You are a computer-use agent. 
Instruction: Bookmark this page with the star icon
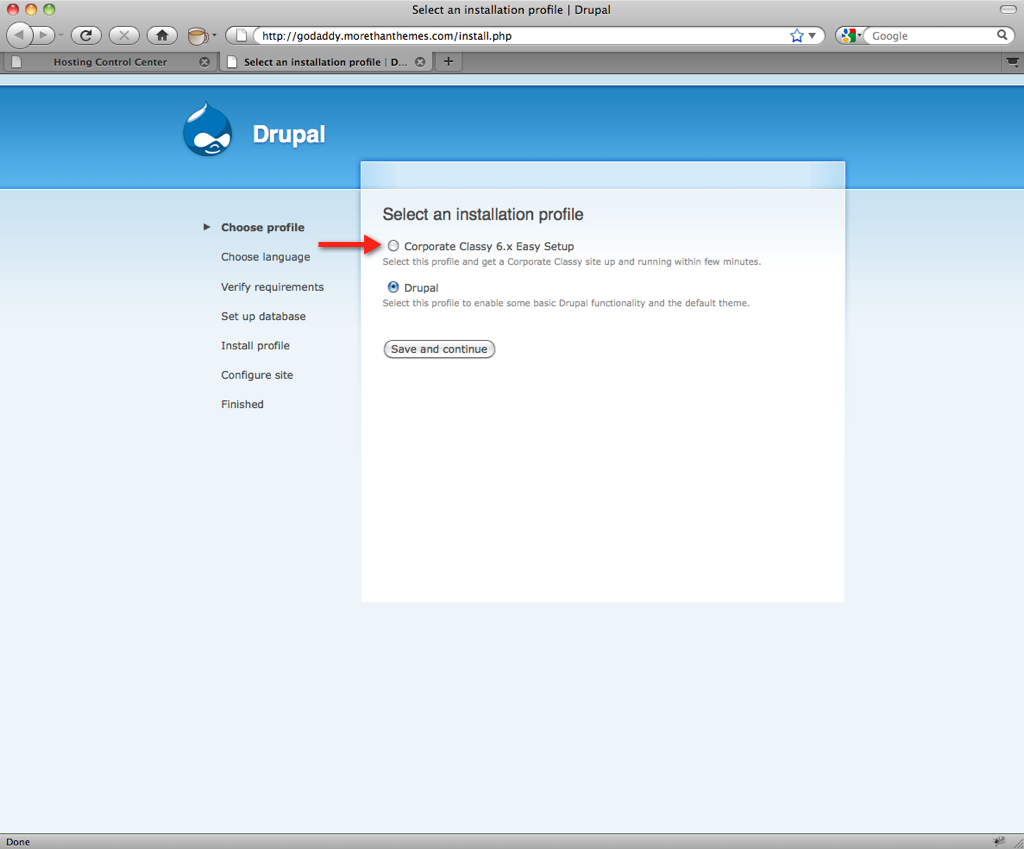click(797, 36)
